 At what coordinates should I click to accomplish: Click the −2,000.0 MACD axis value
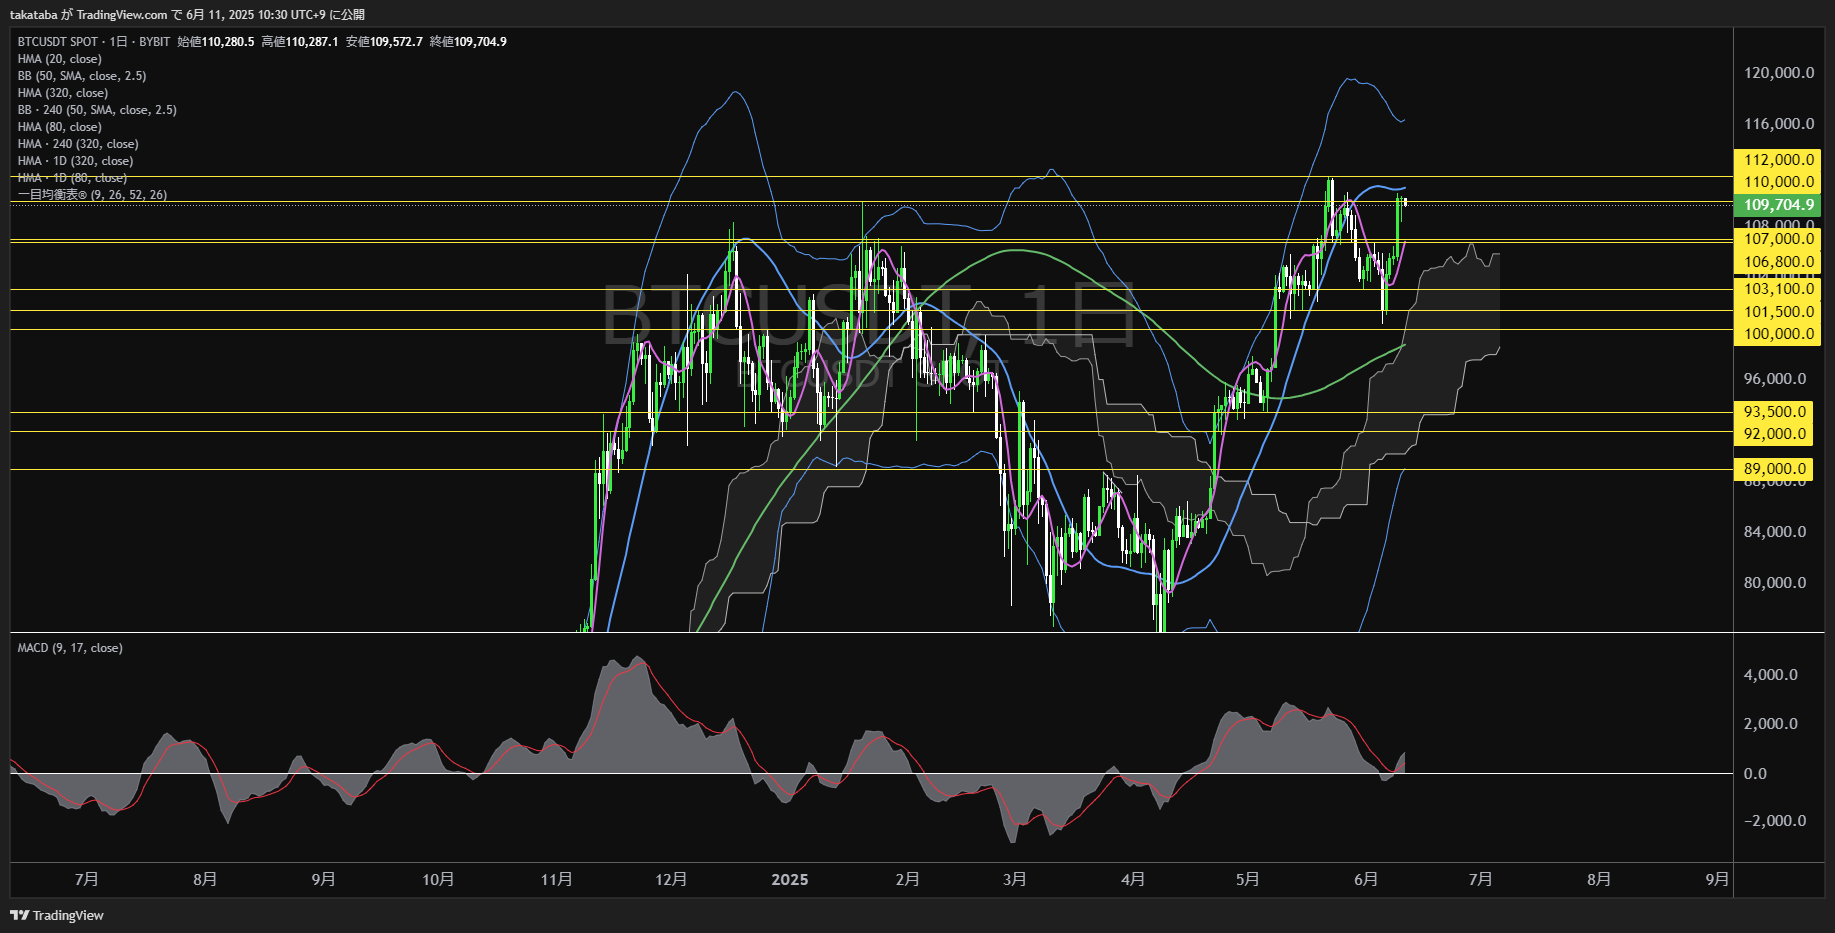point(1775,821)
